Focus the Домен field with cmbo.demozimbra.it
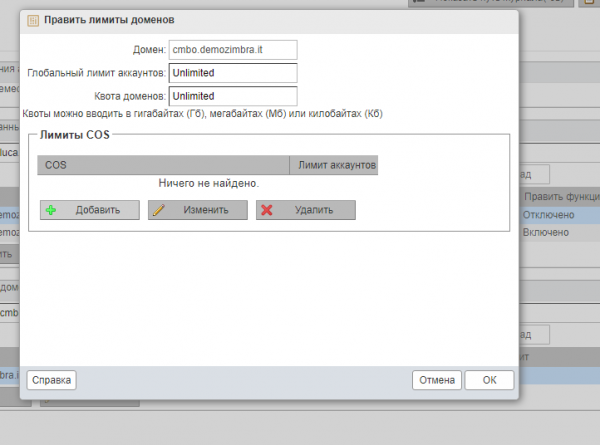Image resolution: width=600 pixels, height=445 pixels. tap(233, 49)
